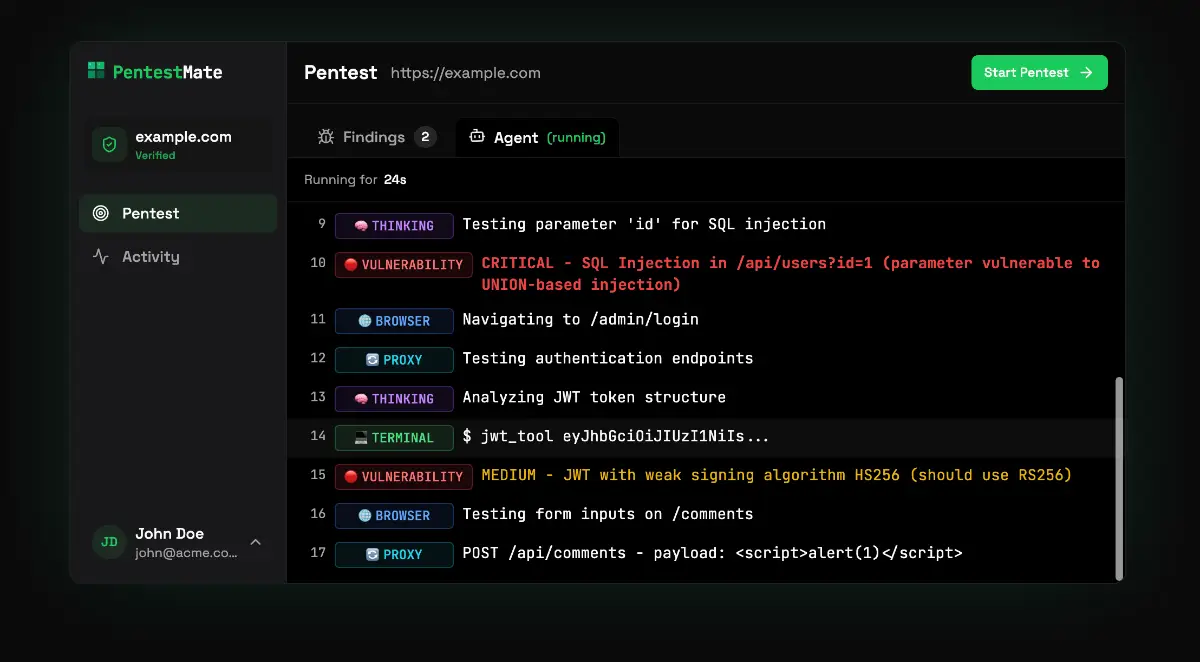Click the Pentest target icon in sidebar

click(x=100, y=213)
